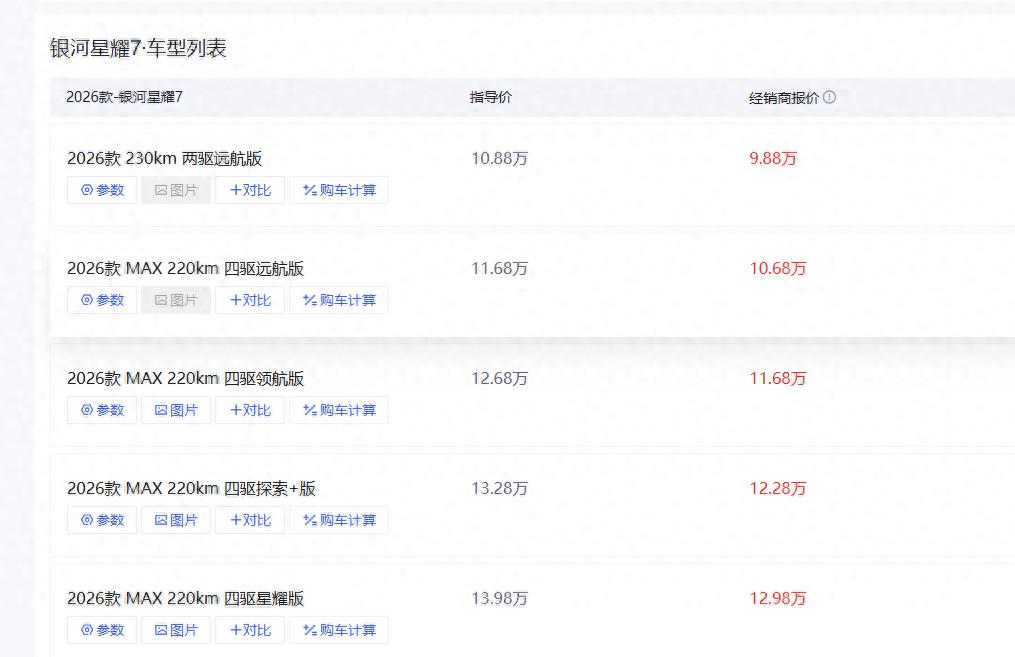Open 参数 for MAX 220km 四驱远航版
The height and width of the screenshot is (657, 1015).
click(102, 300)
